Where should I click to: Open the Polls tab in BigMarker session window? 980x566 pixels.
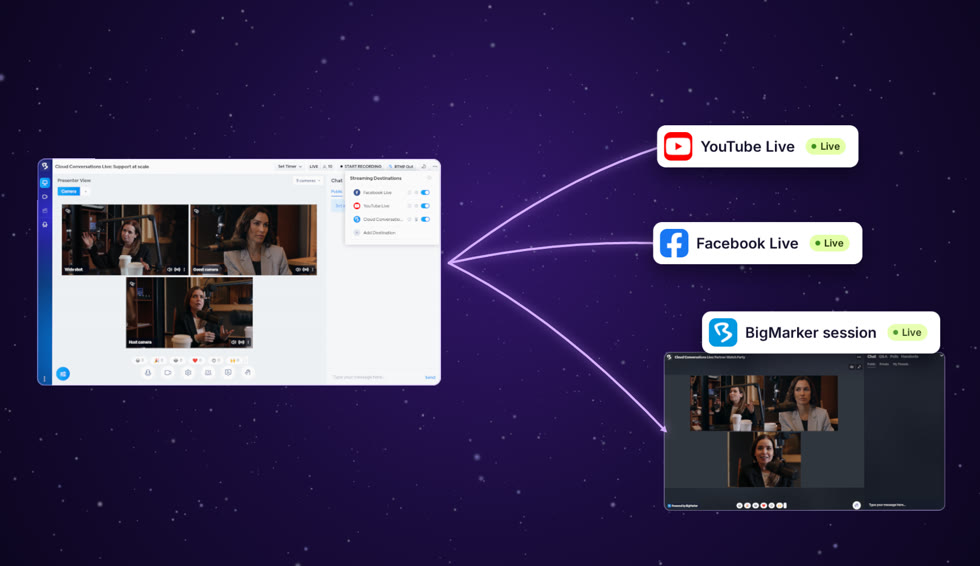(894, 357)
